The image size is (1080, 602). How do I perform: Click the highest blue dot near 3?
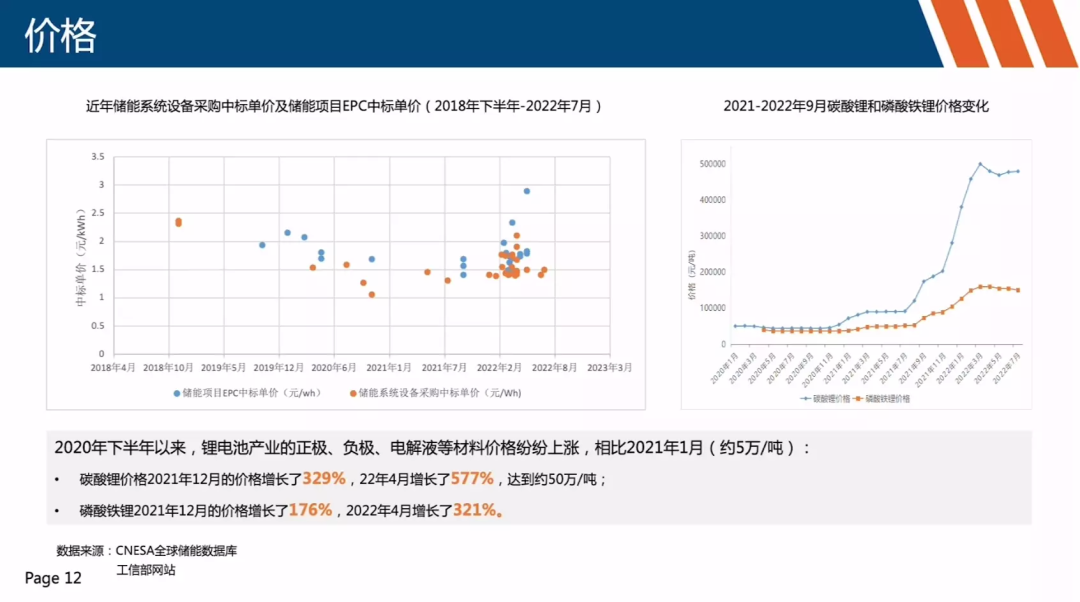pos(527,191)
